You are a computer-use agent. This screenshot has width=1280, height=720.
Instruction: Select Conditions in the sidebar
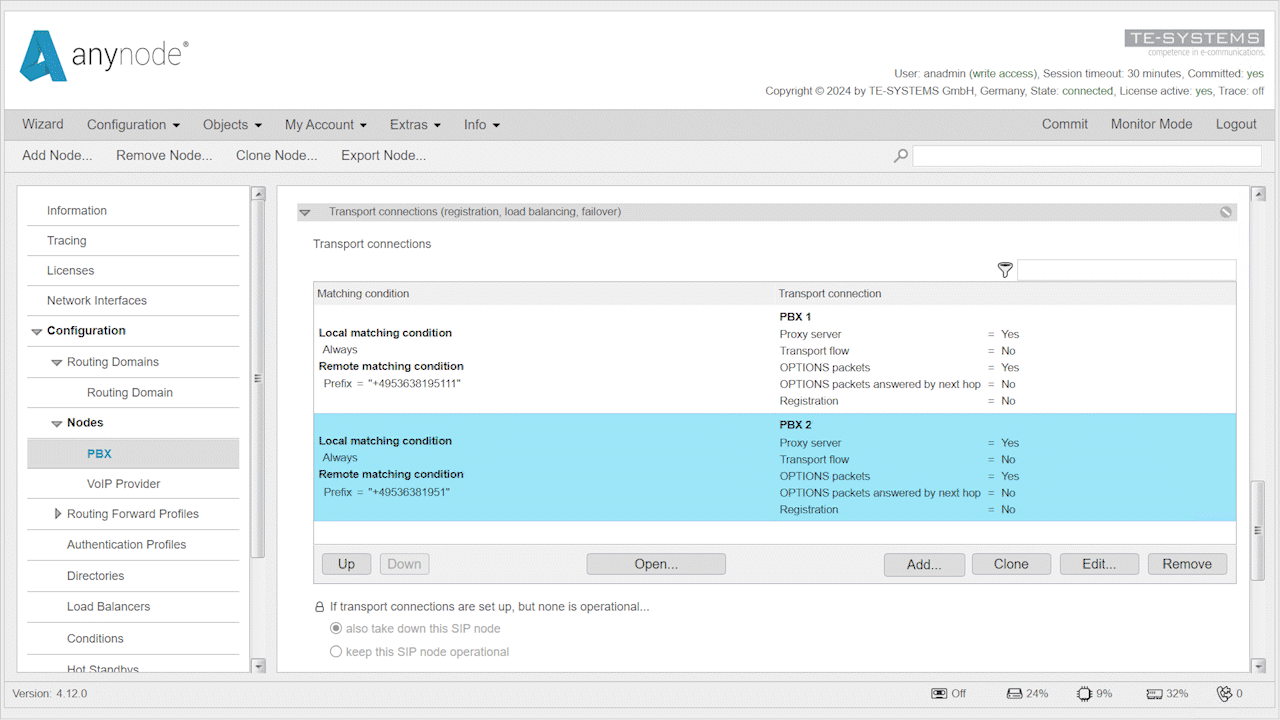(95, 639)
